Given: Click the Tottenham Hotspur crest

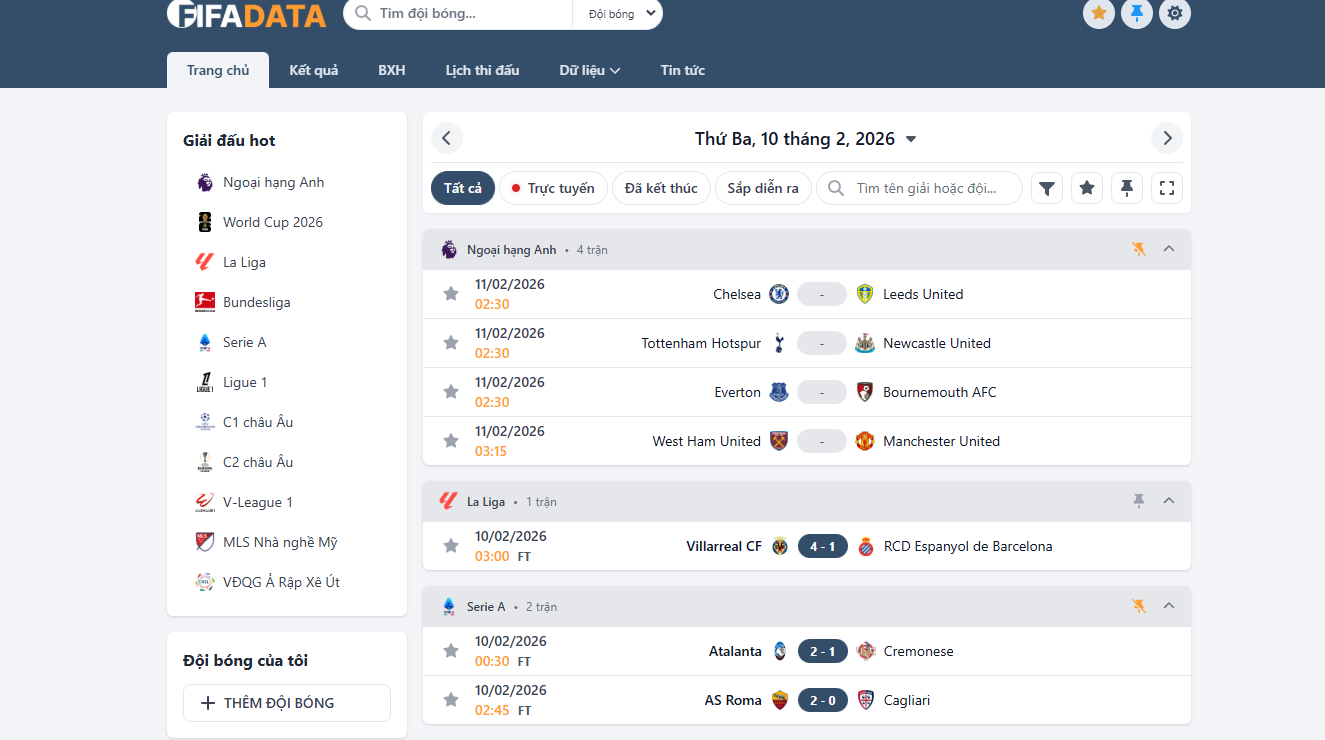Looking at the screenshot, I should tap(779, 343).
